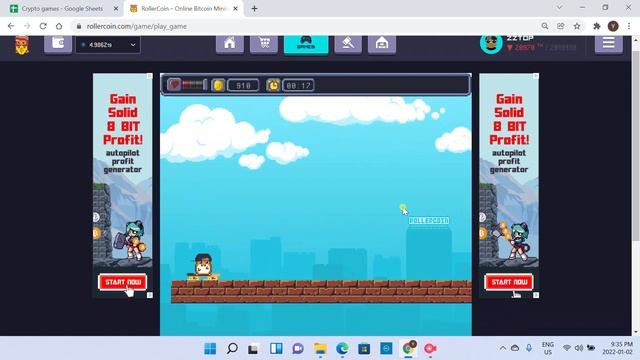
Task: Open Microsoft Store from taskbar
Action: point(364,349)
